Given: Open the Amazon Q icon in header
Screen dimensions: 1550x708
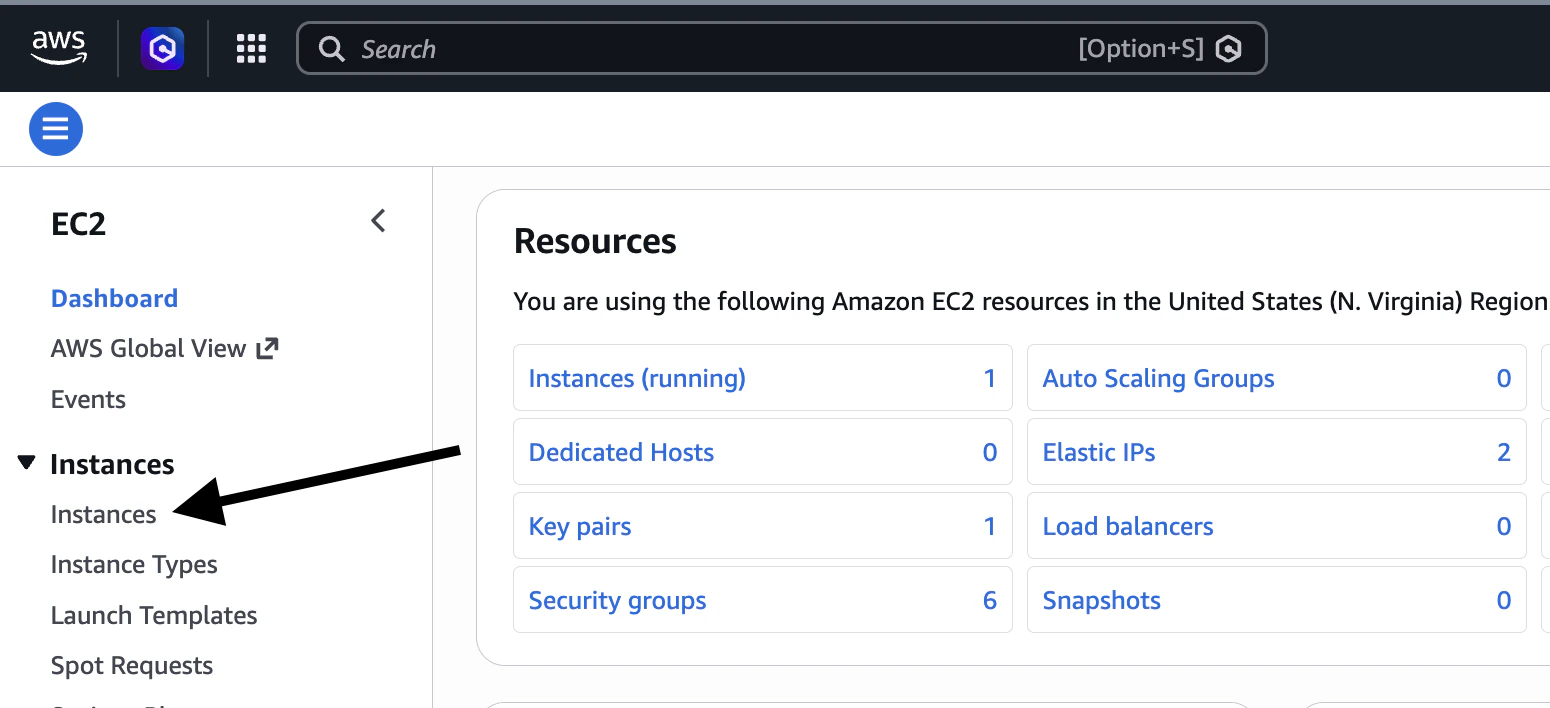Looking at the screenshot, I should click(x=162, y=48).
